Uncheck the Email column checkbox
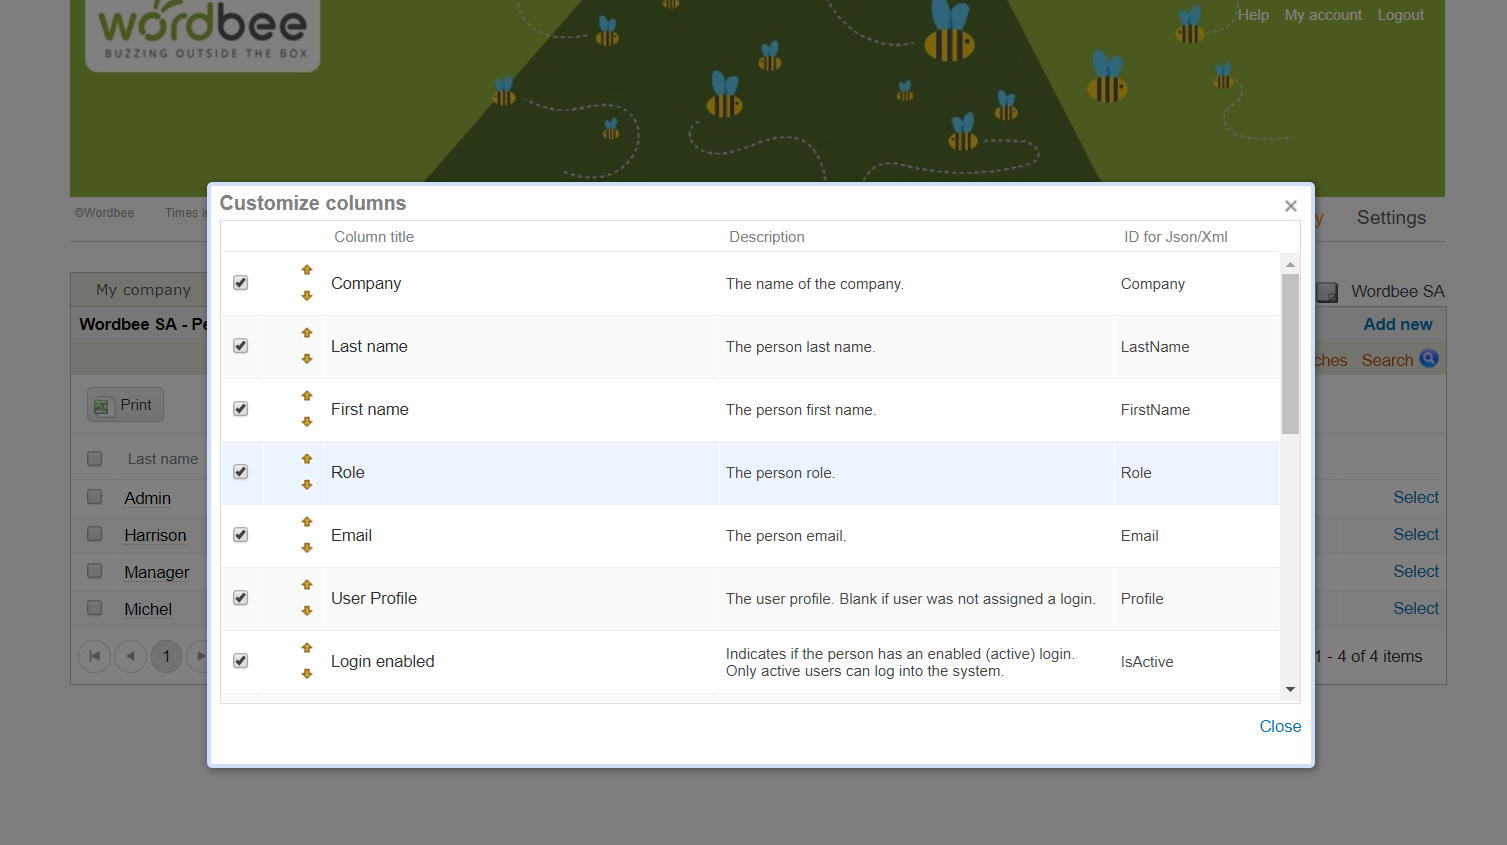Viewport: 1507px width, 845px height. pos(241,535)
